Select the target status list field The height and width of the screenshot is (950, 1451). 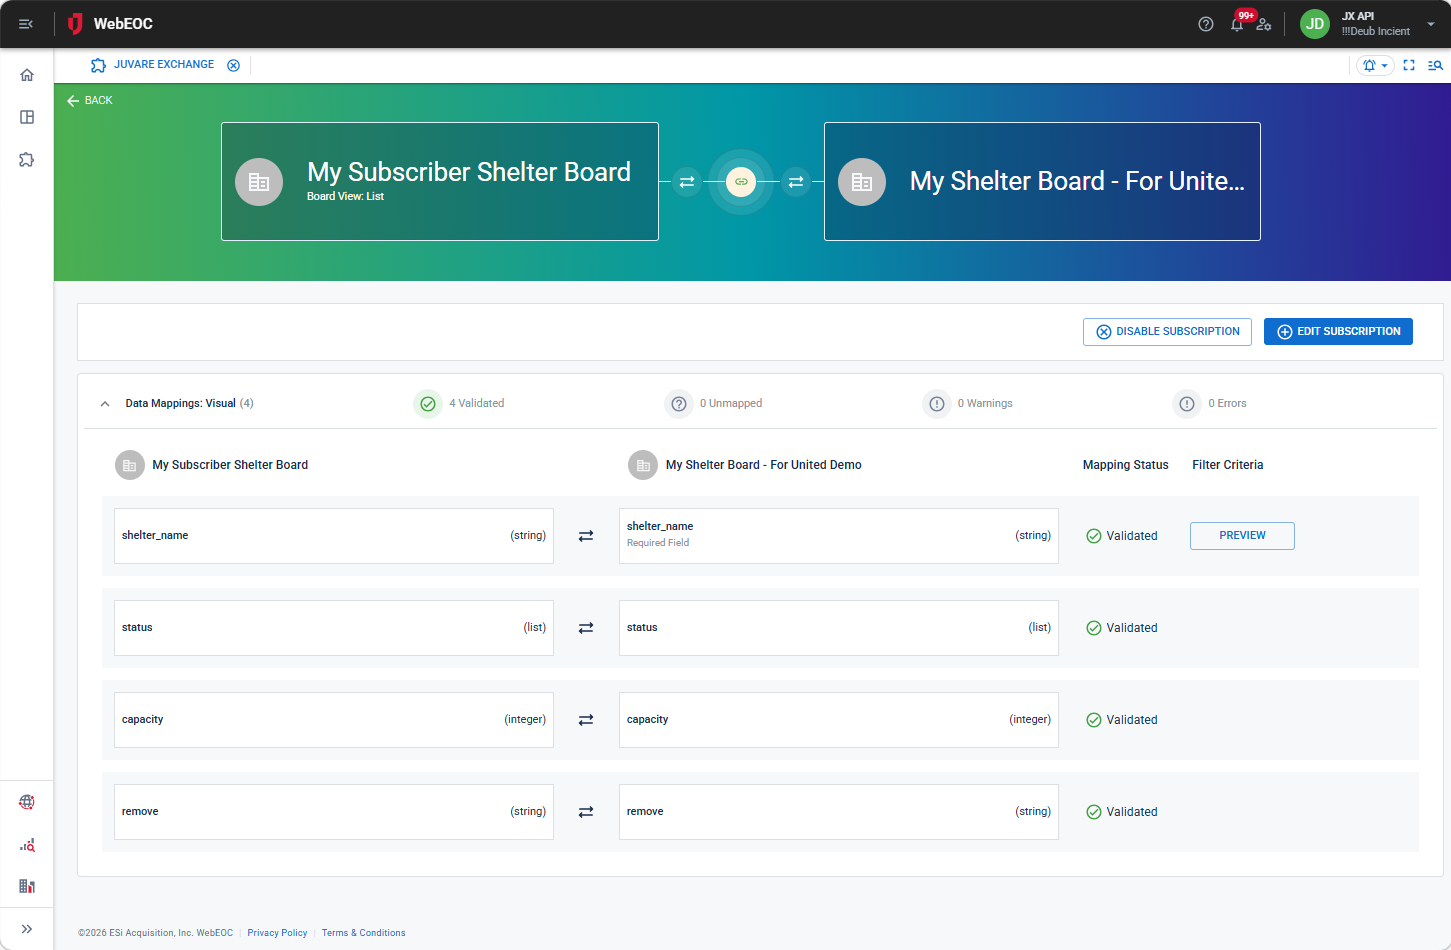click(839, 628)
